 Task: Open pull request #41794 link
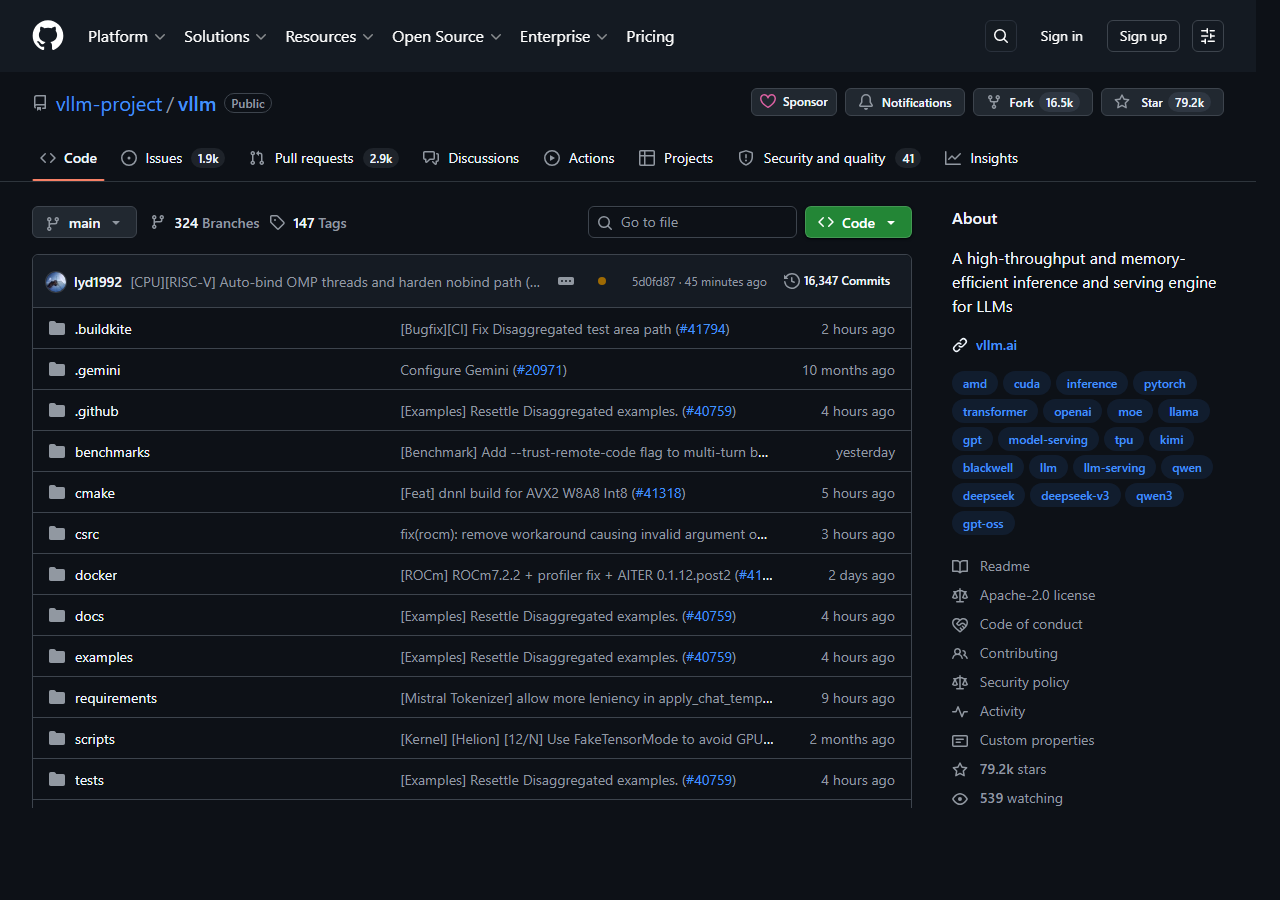[x=702, y=329]
